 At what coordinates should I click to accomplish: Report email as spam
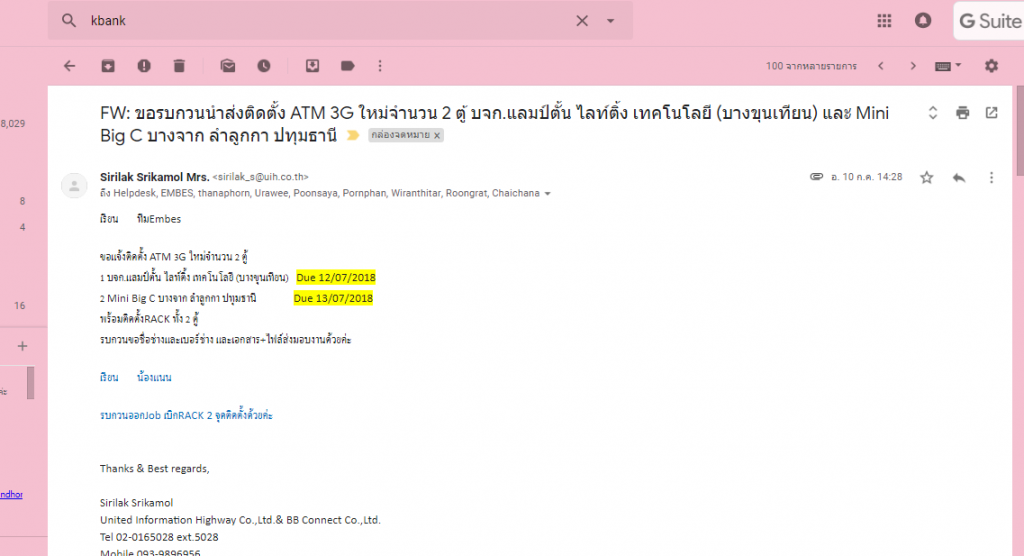click(x=144, y=66)
